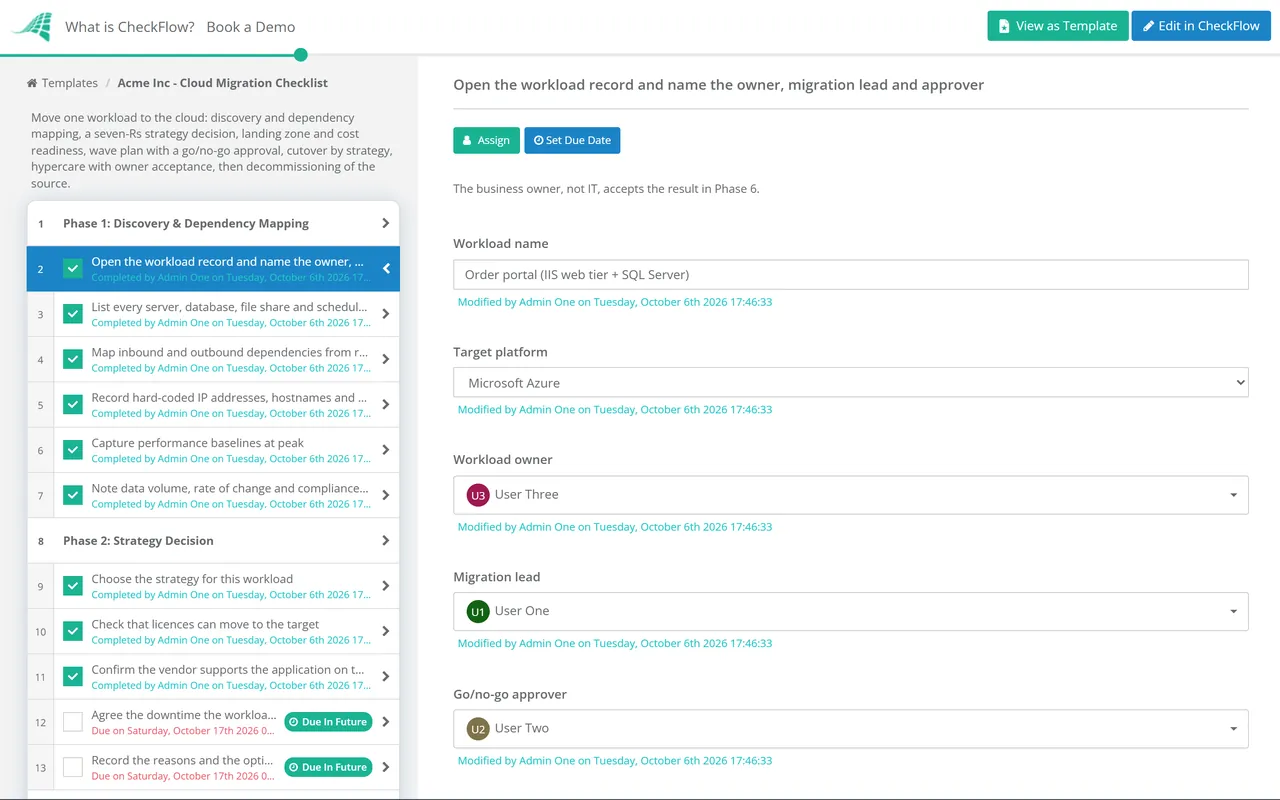
Task: Click the CheckFlow logo icon
Action: tap(31, 27)
